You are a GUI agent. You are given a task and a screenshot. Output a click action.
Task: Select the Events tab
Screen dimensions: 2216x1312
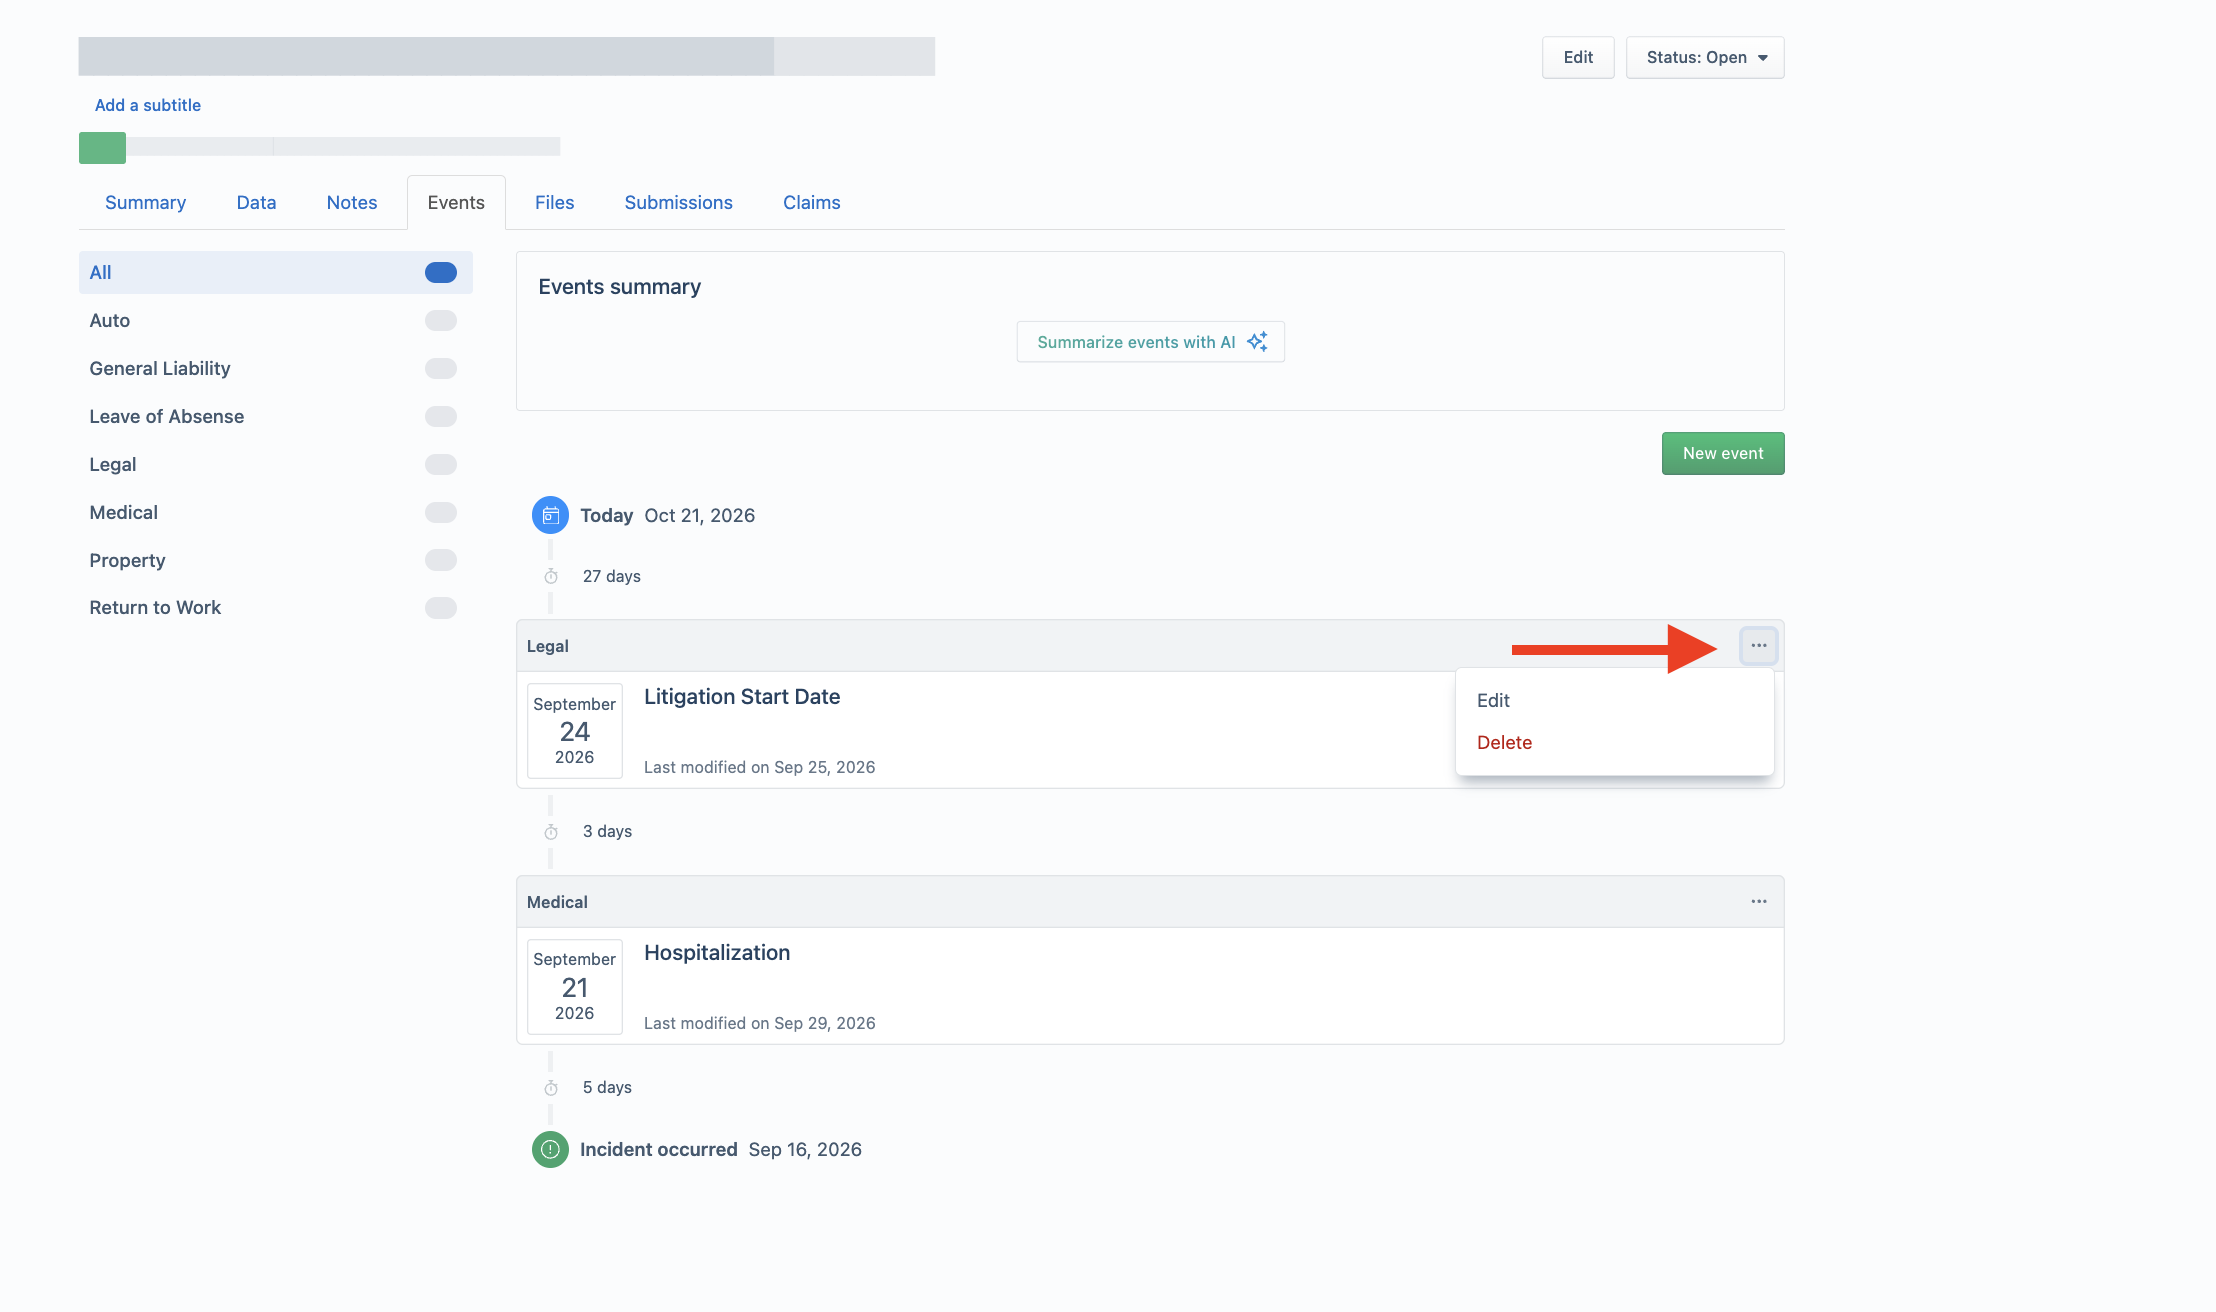pyautogui.click(x=456, y=203)
